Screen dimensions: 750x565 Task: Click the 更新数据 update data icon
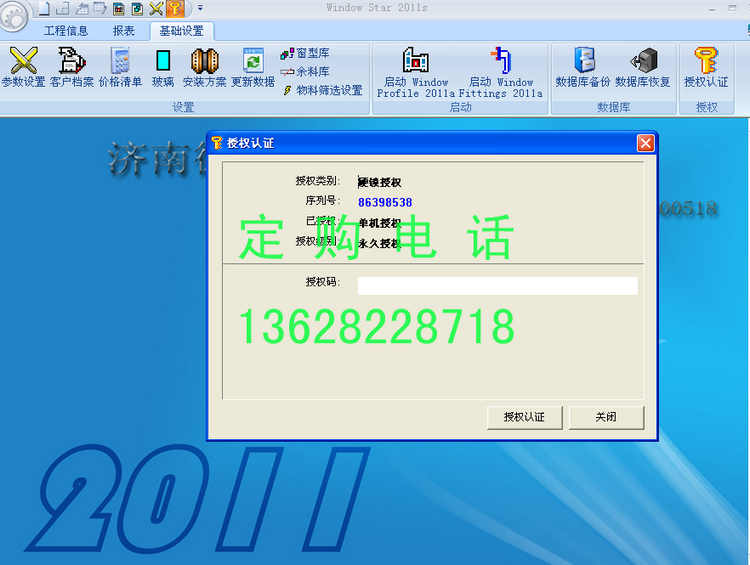253,67
